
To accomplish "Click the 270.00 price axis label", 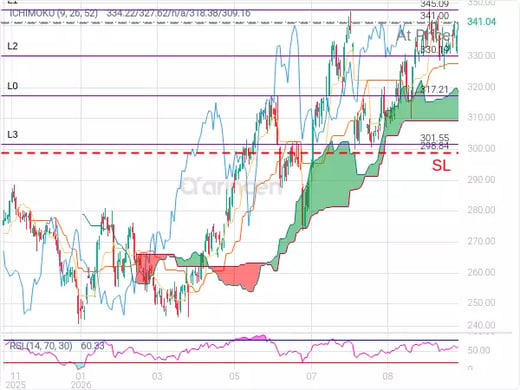I will [481, 241].
